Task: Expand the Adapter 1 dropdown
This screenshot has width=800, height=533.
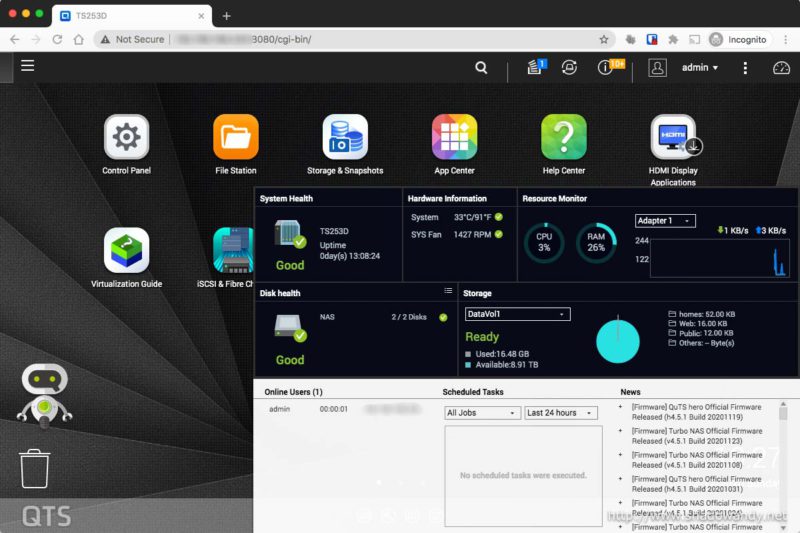Action: (665, 221)
